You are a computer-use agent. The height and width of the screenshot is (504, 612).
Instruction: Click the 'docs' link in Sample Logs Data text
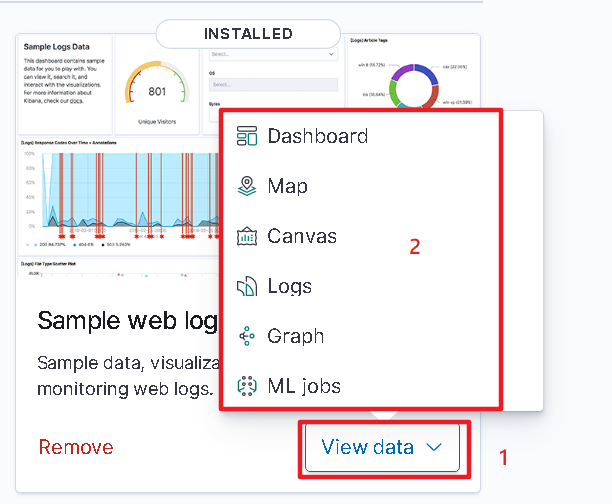pos(76,101)
